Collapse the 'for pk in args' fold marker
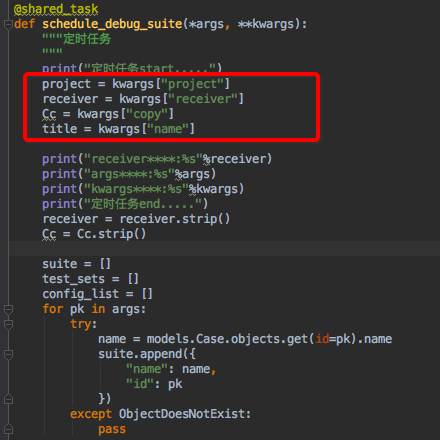440x440 pixels. [x=8, y=309]
